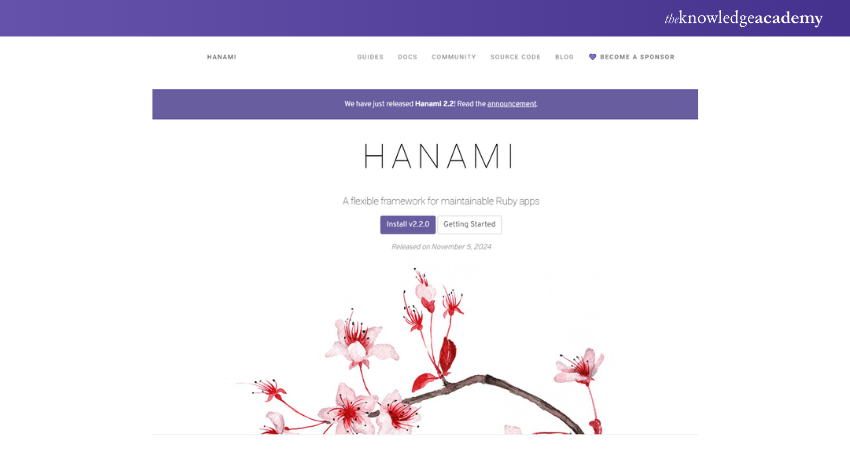Click the HANAMI brand link in navbar
850x450 pixels.
click(222, 57)
